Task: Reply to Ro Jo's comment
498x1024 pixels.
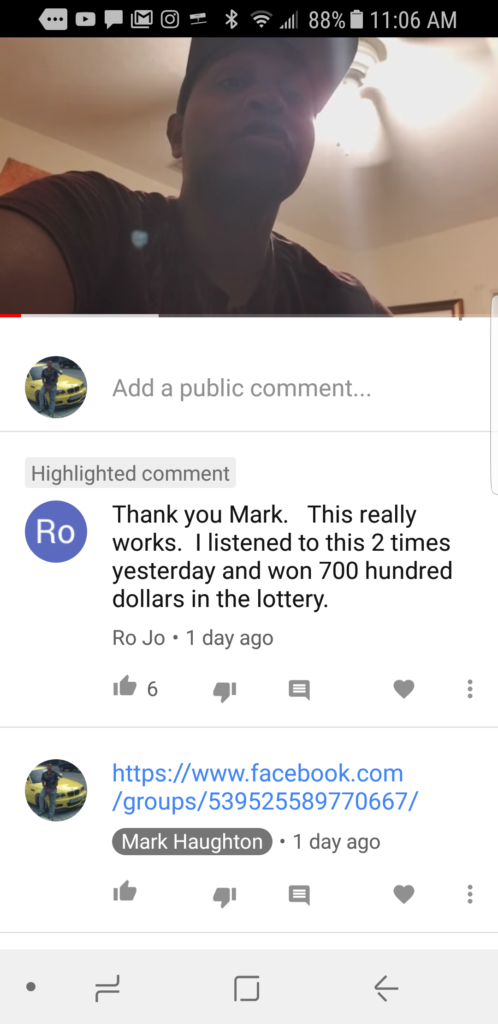Action: [x=299, y=690]
